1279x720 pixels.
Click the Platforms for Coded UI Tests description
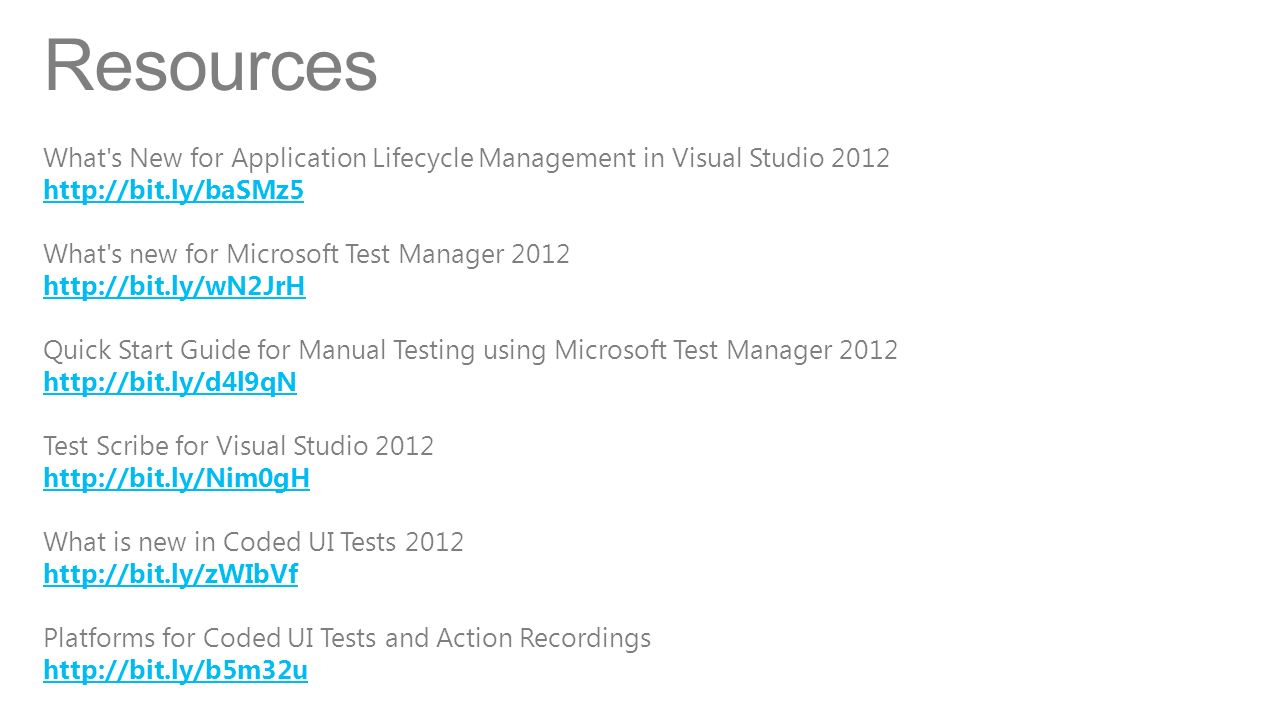click(x=347, y=638)
